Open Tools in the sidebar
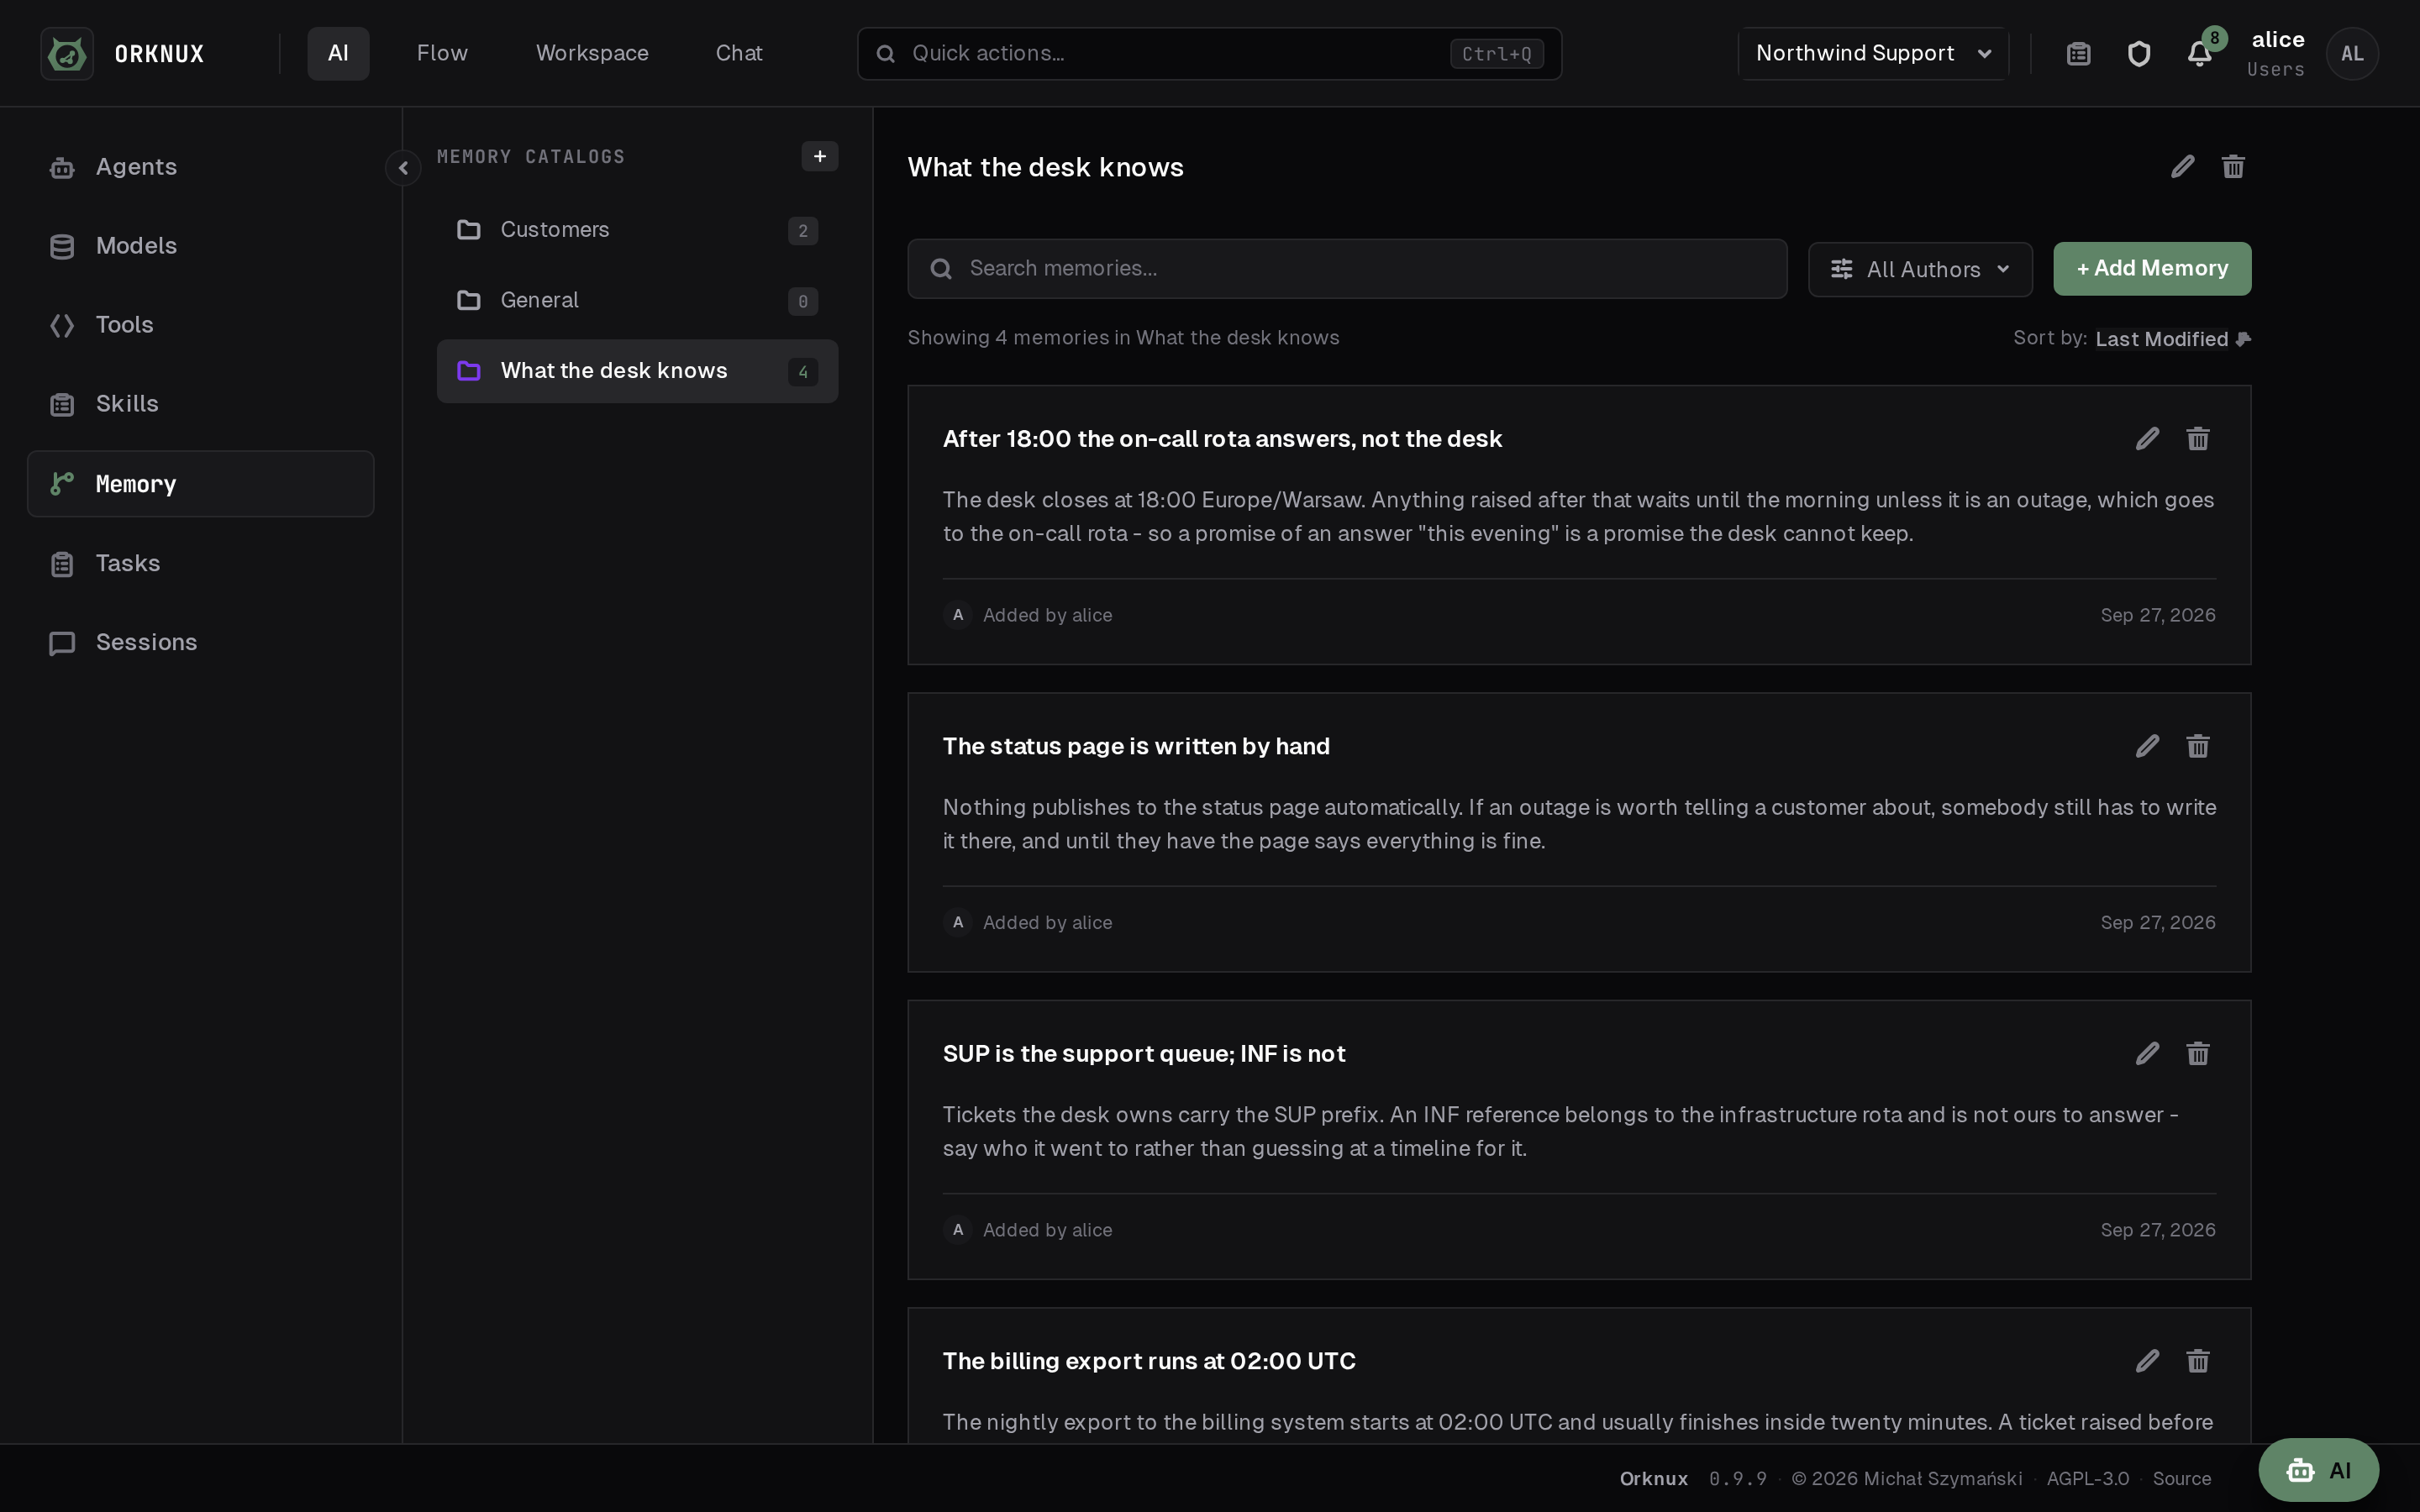 200,325
